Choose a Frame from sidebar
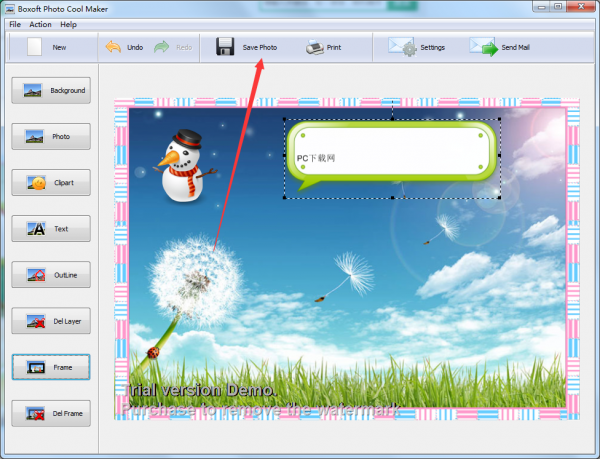Screen dimensions: 600x459 (x=51, y=367)
